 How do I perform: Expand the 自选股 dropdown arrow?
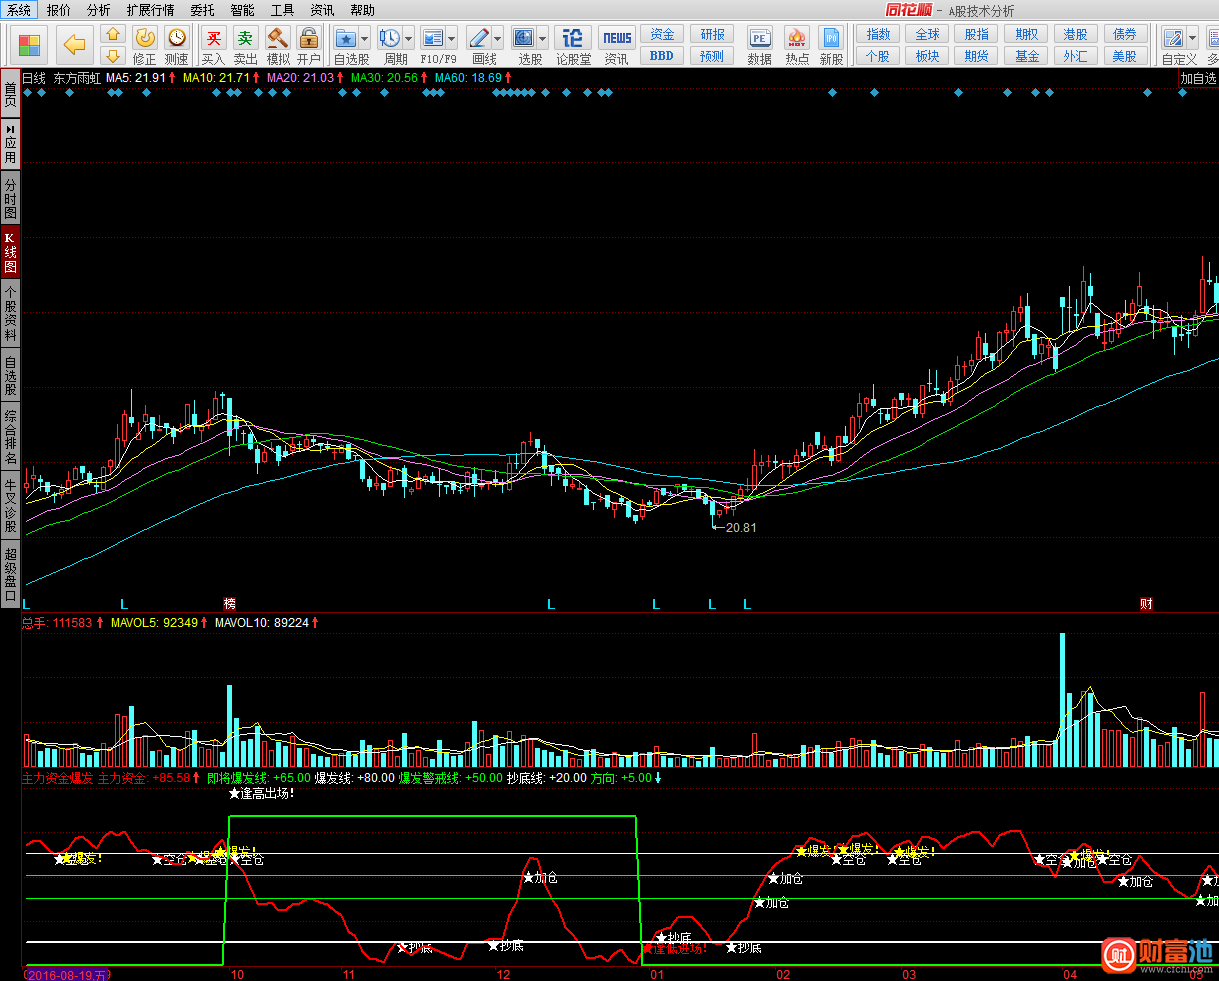point(364,39)
